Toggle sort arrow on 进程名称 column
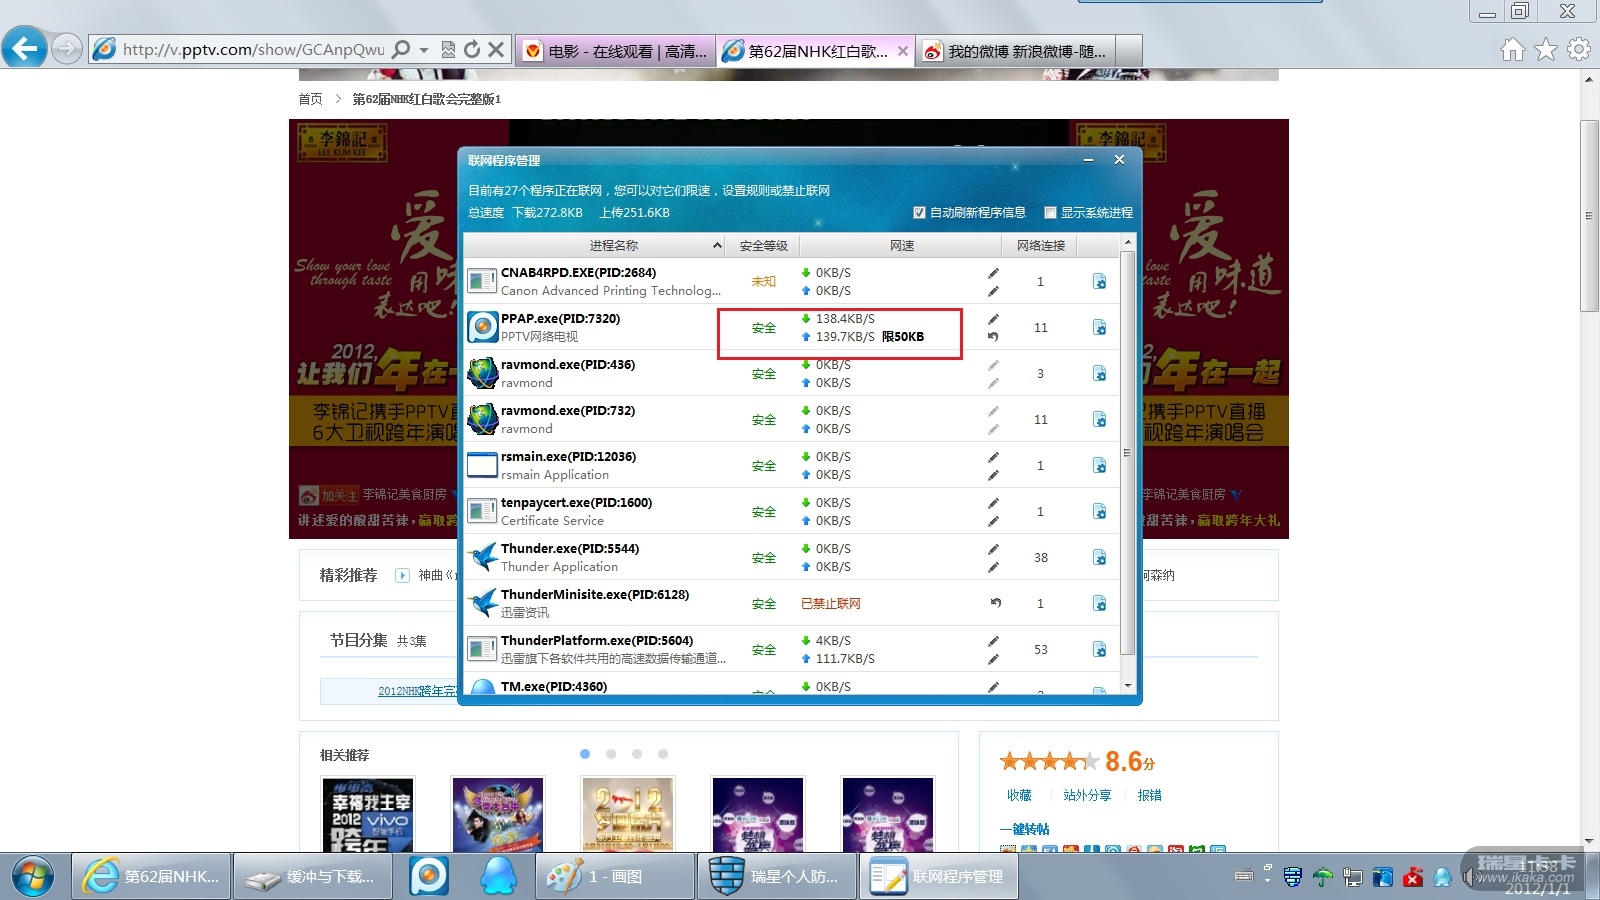This screenshot has height=900, width=1600. (717, 246)
